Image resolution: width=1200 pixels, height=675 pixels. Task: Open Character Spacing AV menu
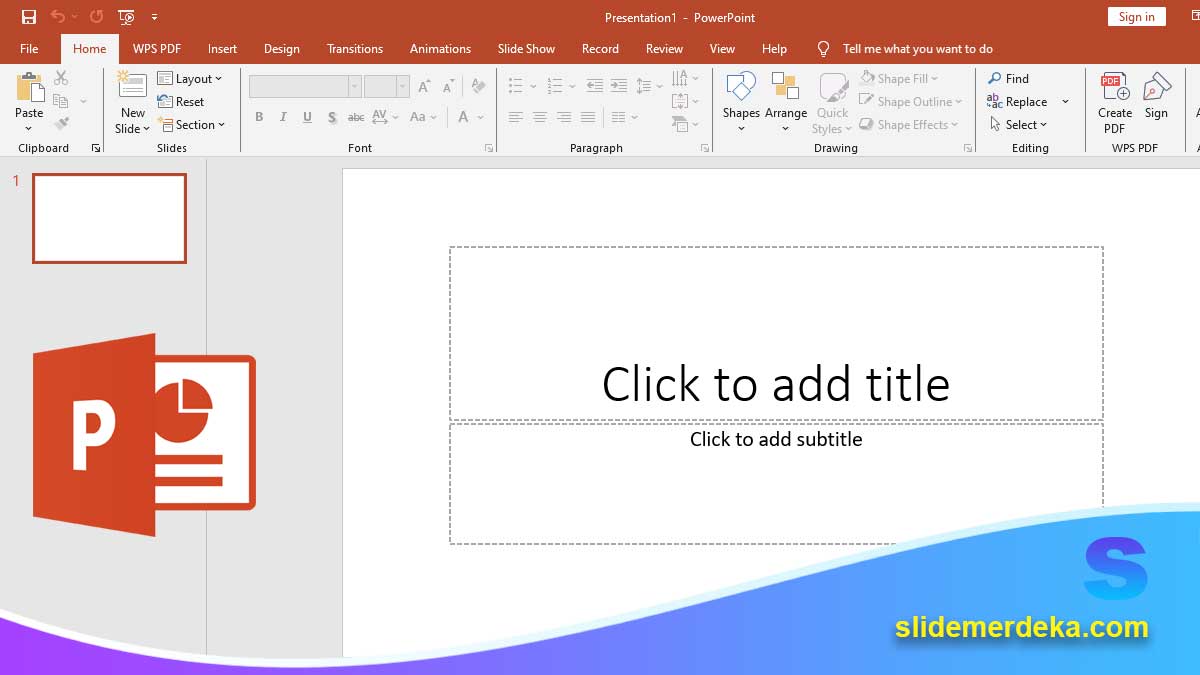[385, 117]
